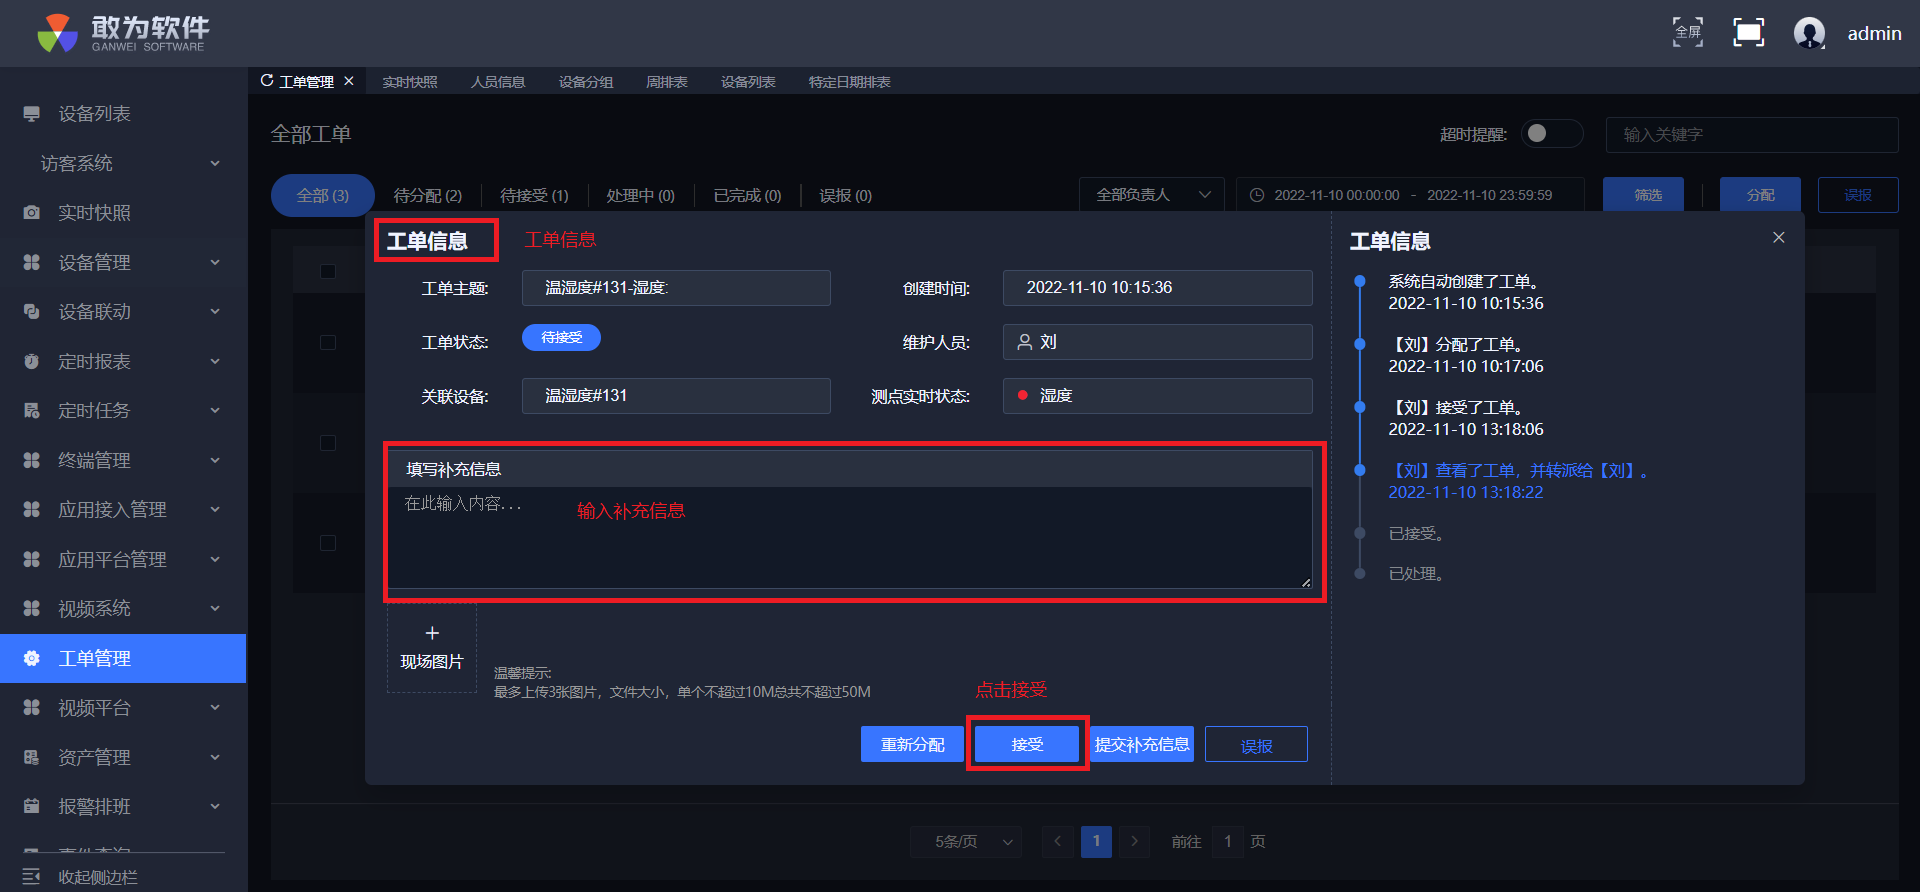Image resolution: width=1920 pixels, height=892 pixels.
Task: Open the 5条/页 page size dropdown
Action: pyautogui.click(x=966, y=842)
